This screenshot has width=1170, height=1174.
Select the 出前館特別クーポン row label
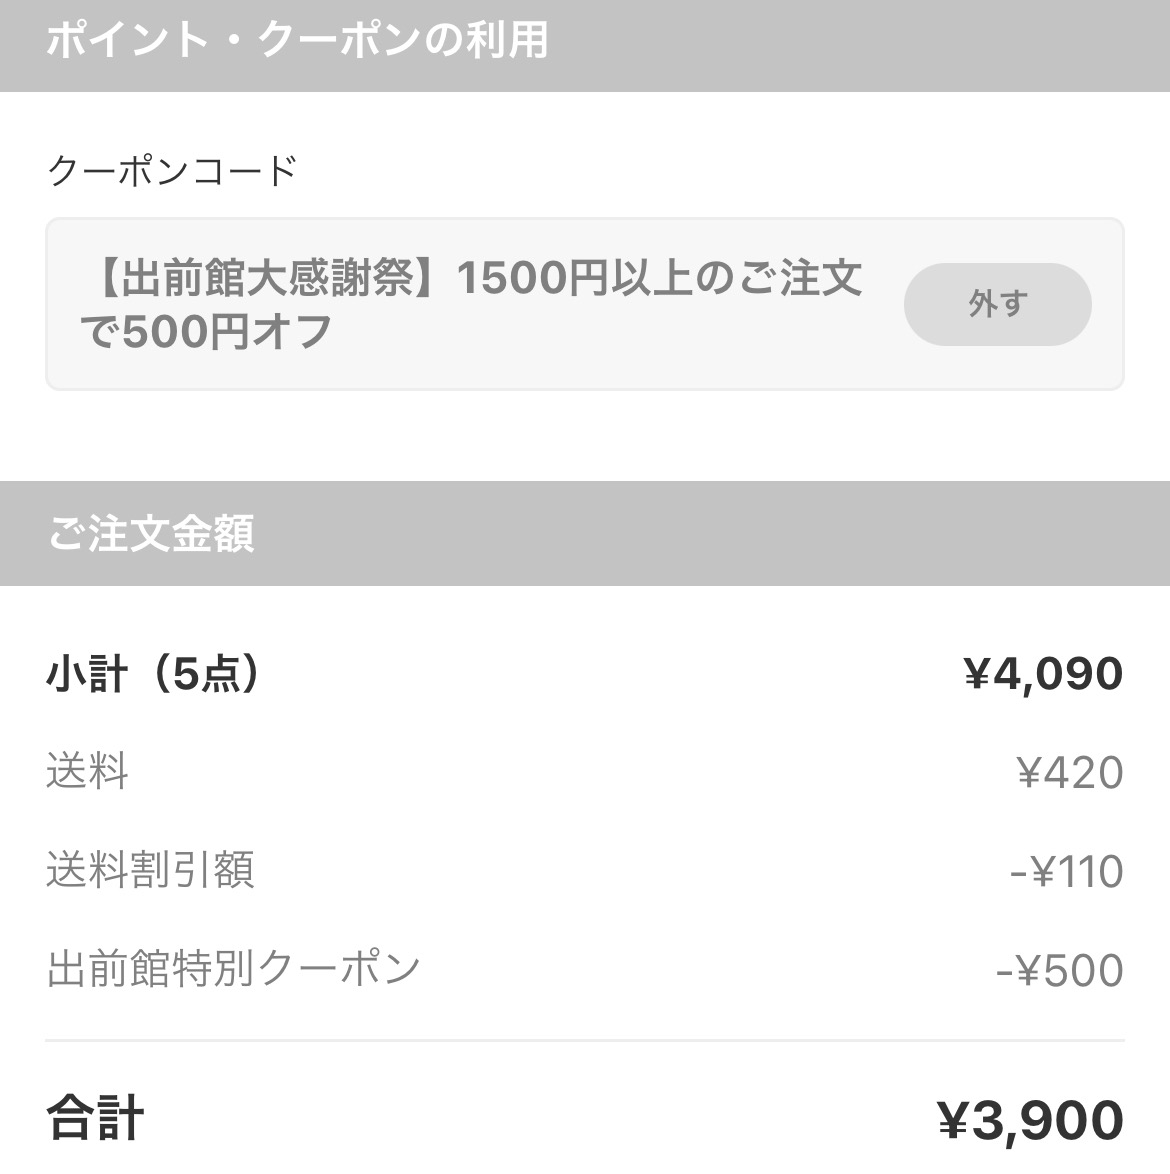click(234, 969)
